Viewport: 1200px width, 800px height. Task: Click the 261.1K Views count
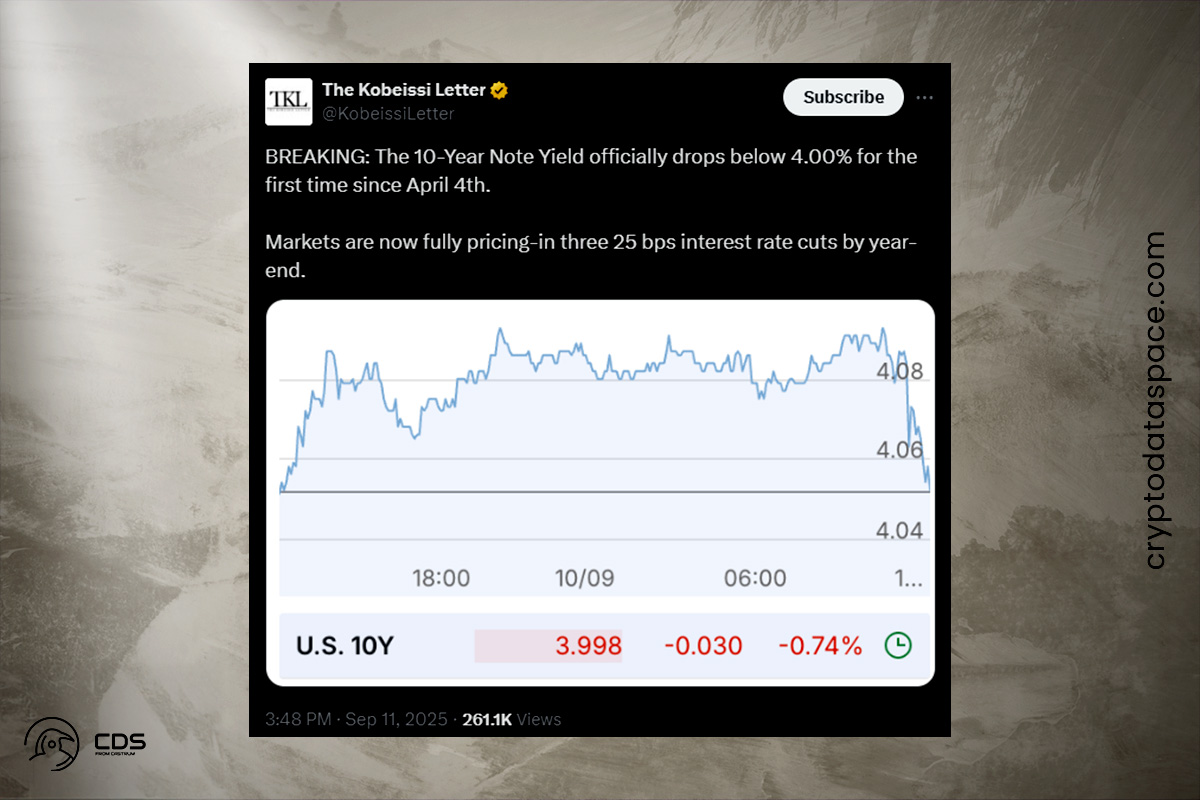511,719
